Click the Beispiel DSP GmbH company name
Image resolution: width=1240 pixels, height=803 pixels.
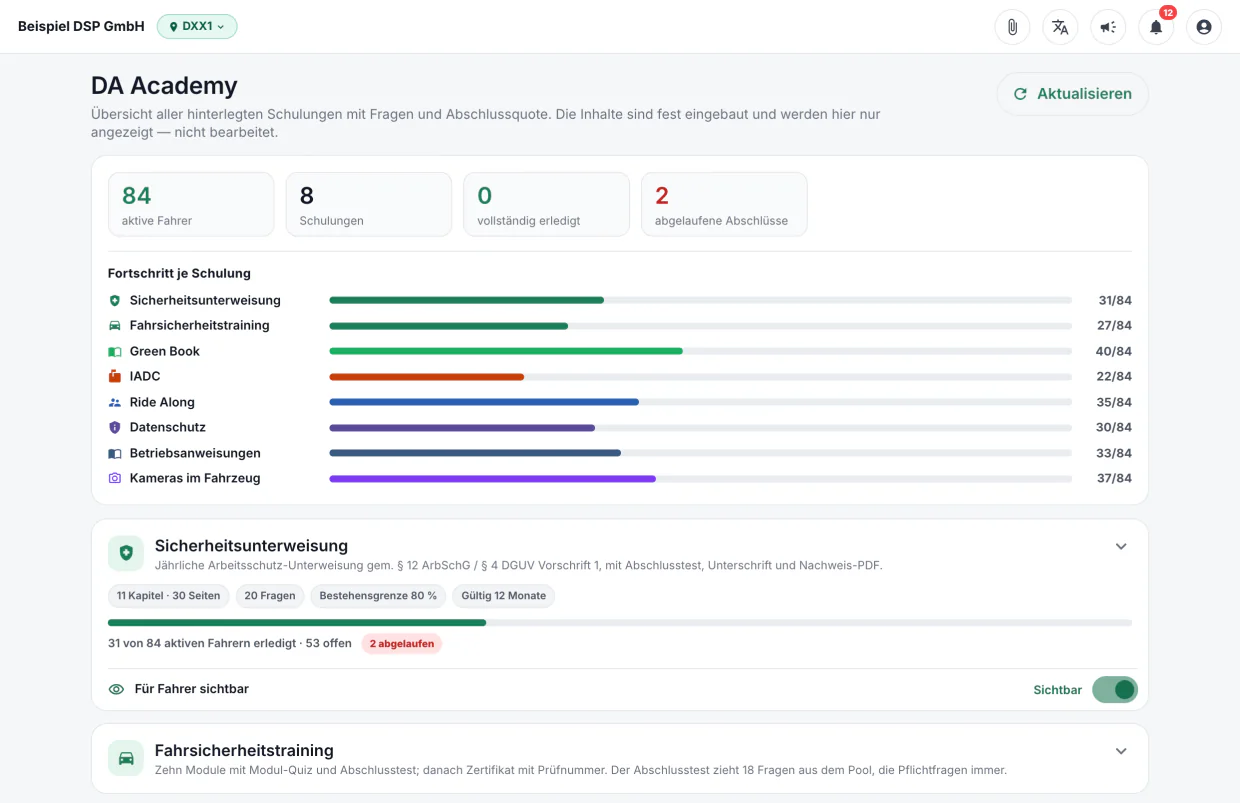[x=81, y=26]
